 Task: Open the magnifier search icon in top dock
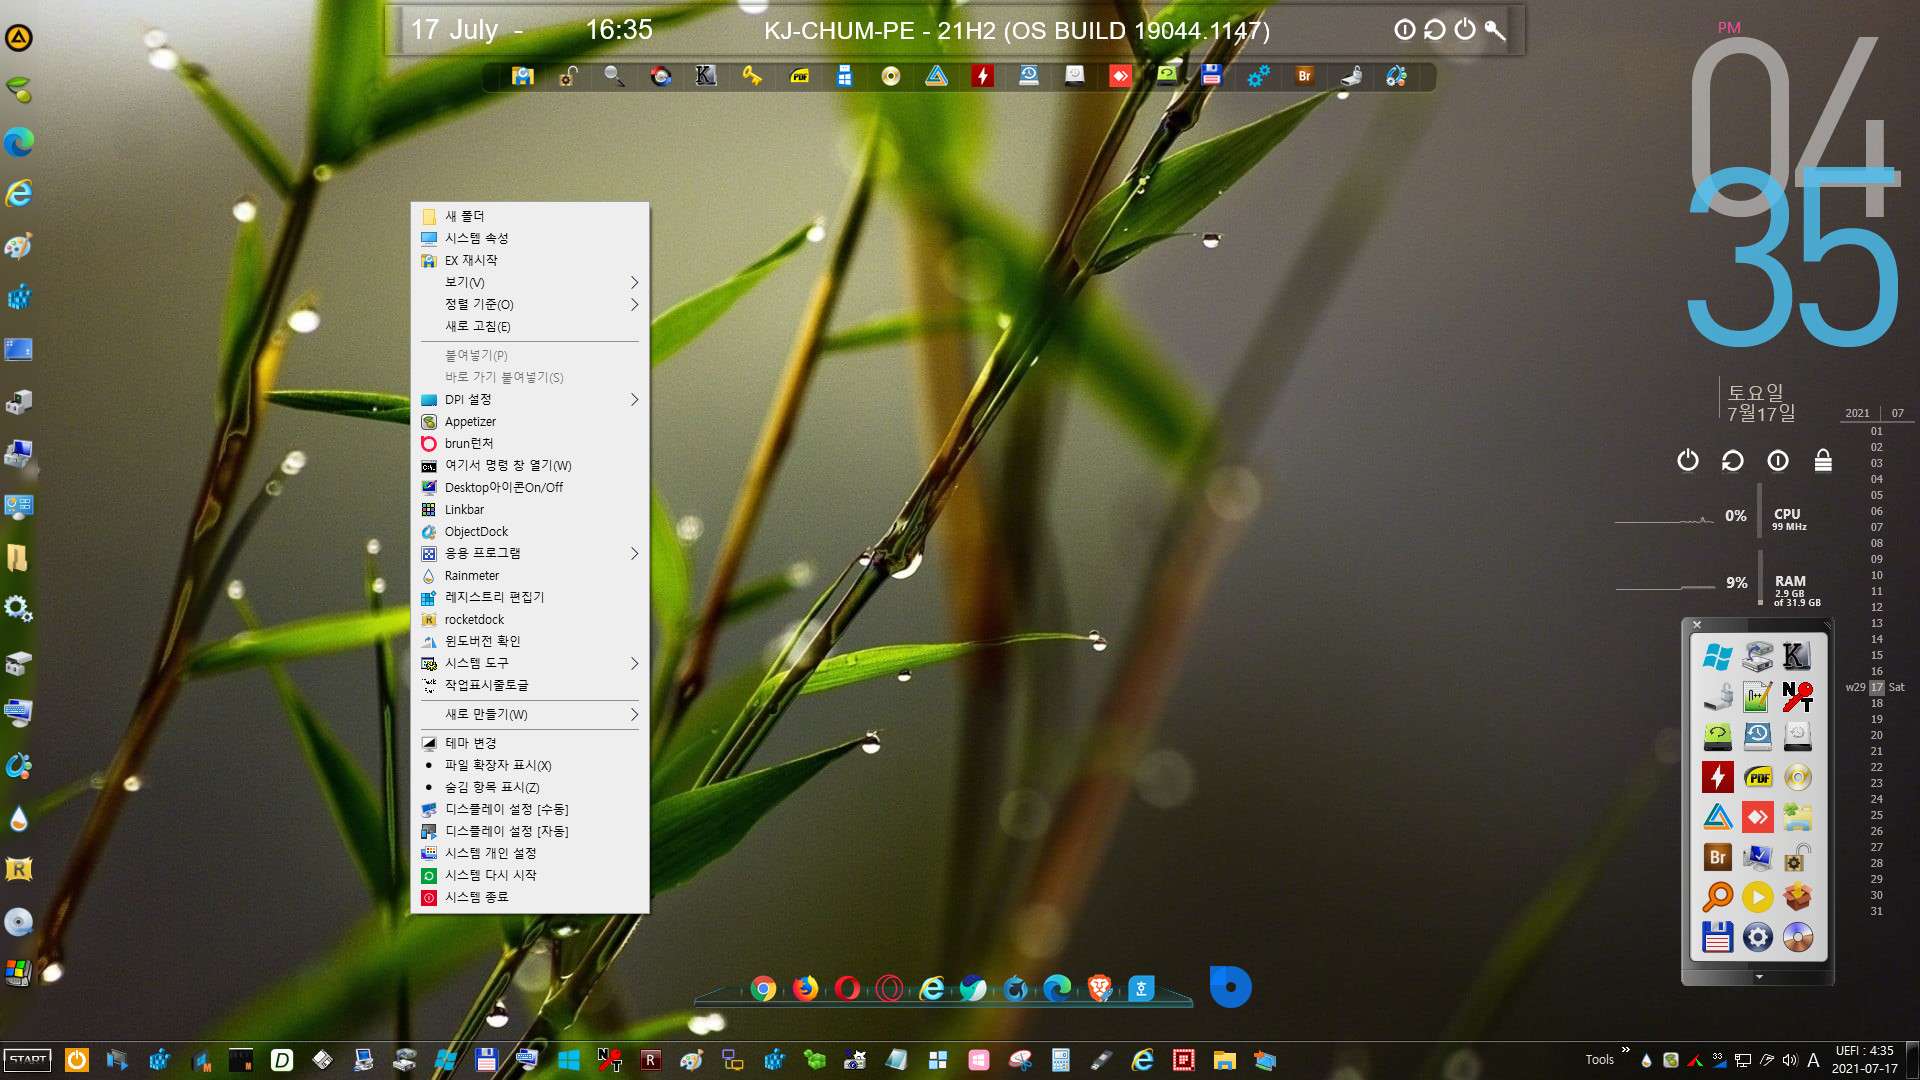point(614,76)
